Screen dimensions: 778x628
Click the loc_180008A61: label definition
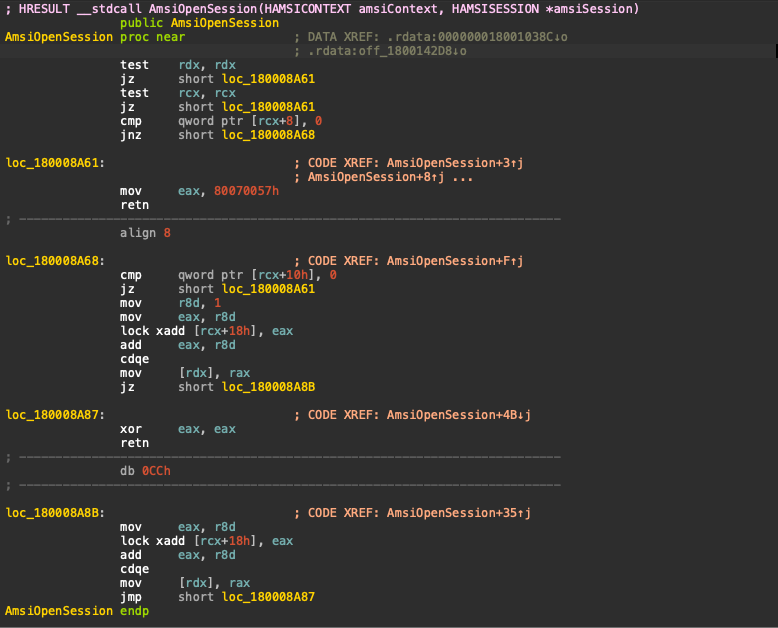tap(55, 163)
